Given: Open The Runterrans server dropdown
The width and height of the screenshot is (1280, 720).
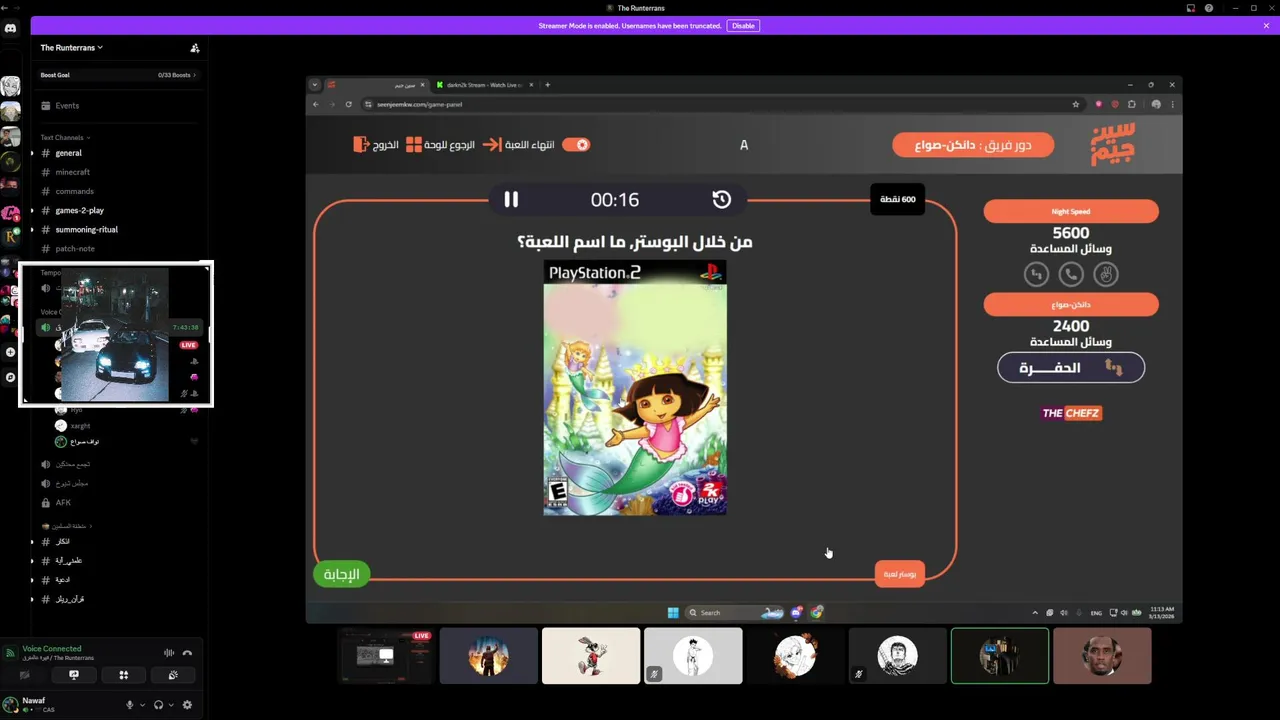Looking at the screenshot, I should (72, 47).
